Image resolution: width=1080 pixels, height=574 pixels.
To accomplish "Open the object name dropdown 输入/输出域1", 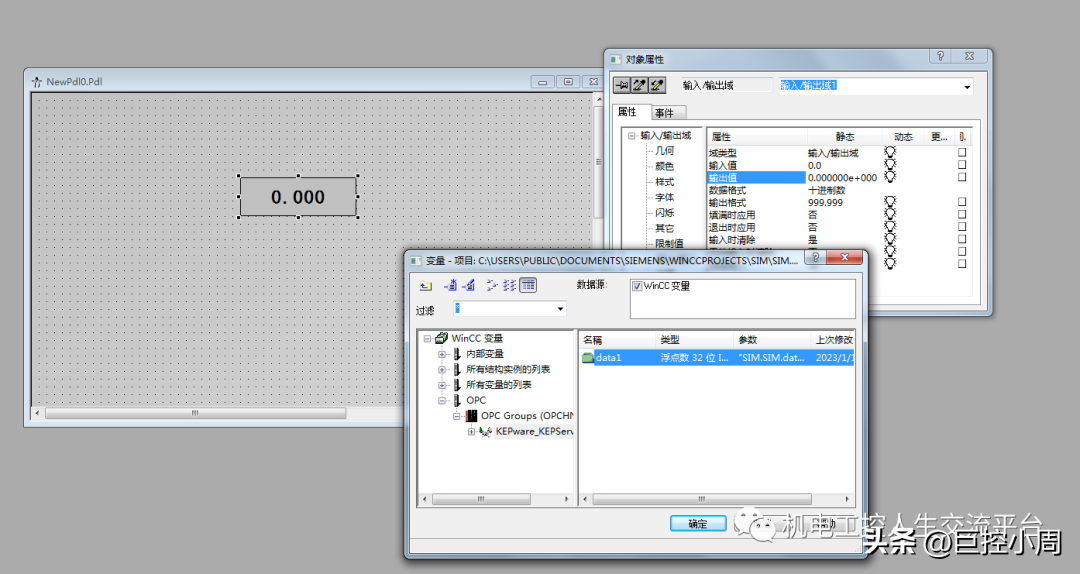I will [x=966, y=87].
